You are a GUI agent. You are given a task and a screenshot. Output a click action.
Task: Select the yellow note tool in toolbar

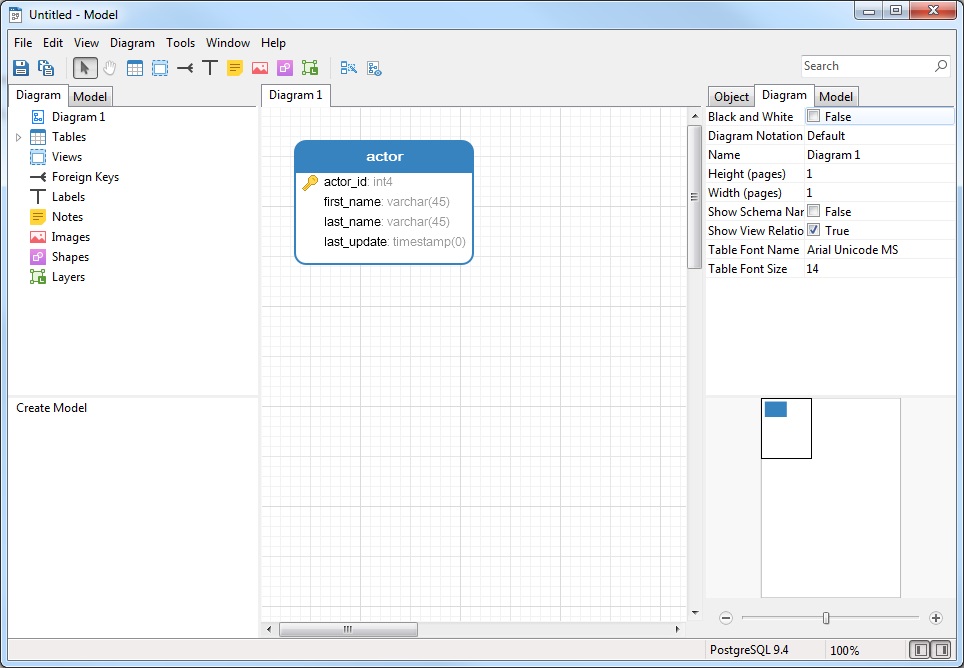point(235,68)
